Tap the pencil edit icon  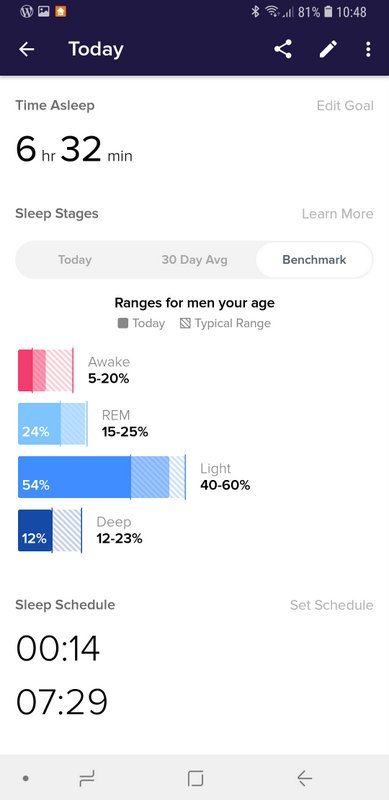328,49
